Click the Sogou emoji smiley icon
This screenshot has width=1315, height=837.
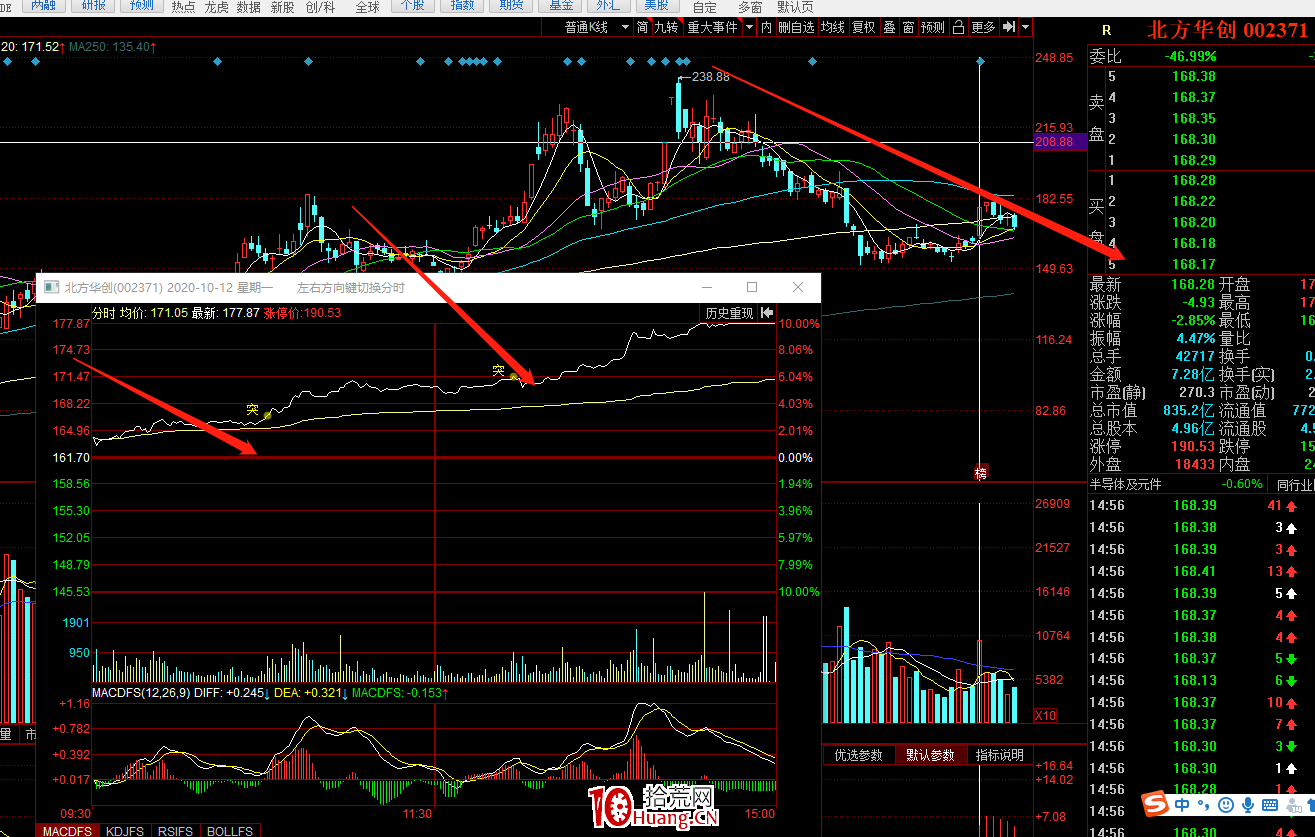pyautogui.click(x=1224, y=805)
